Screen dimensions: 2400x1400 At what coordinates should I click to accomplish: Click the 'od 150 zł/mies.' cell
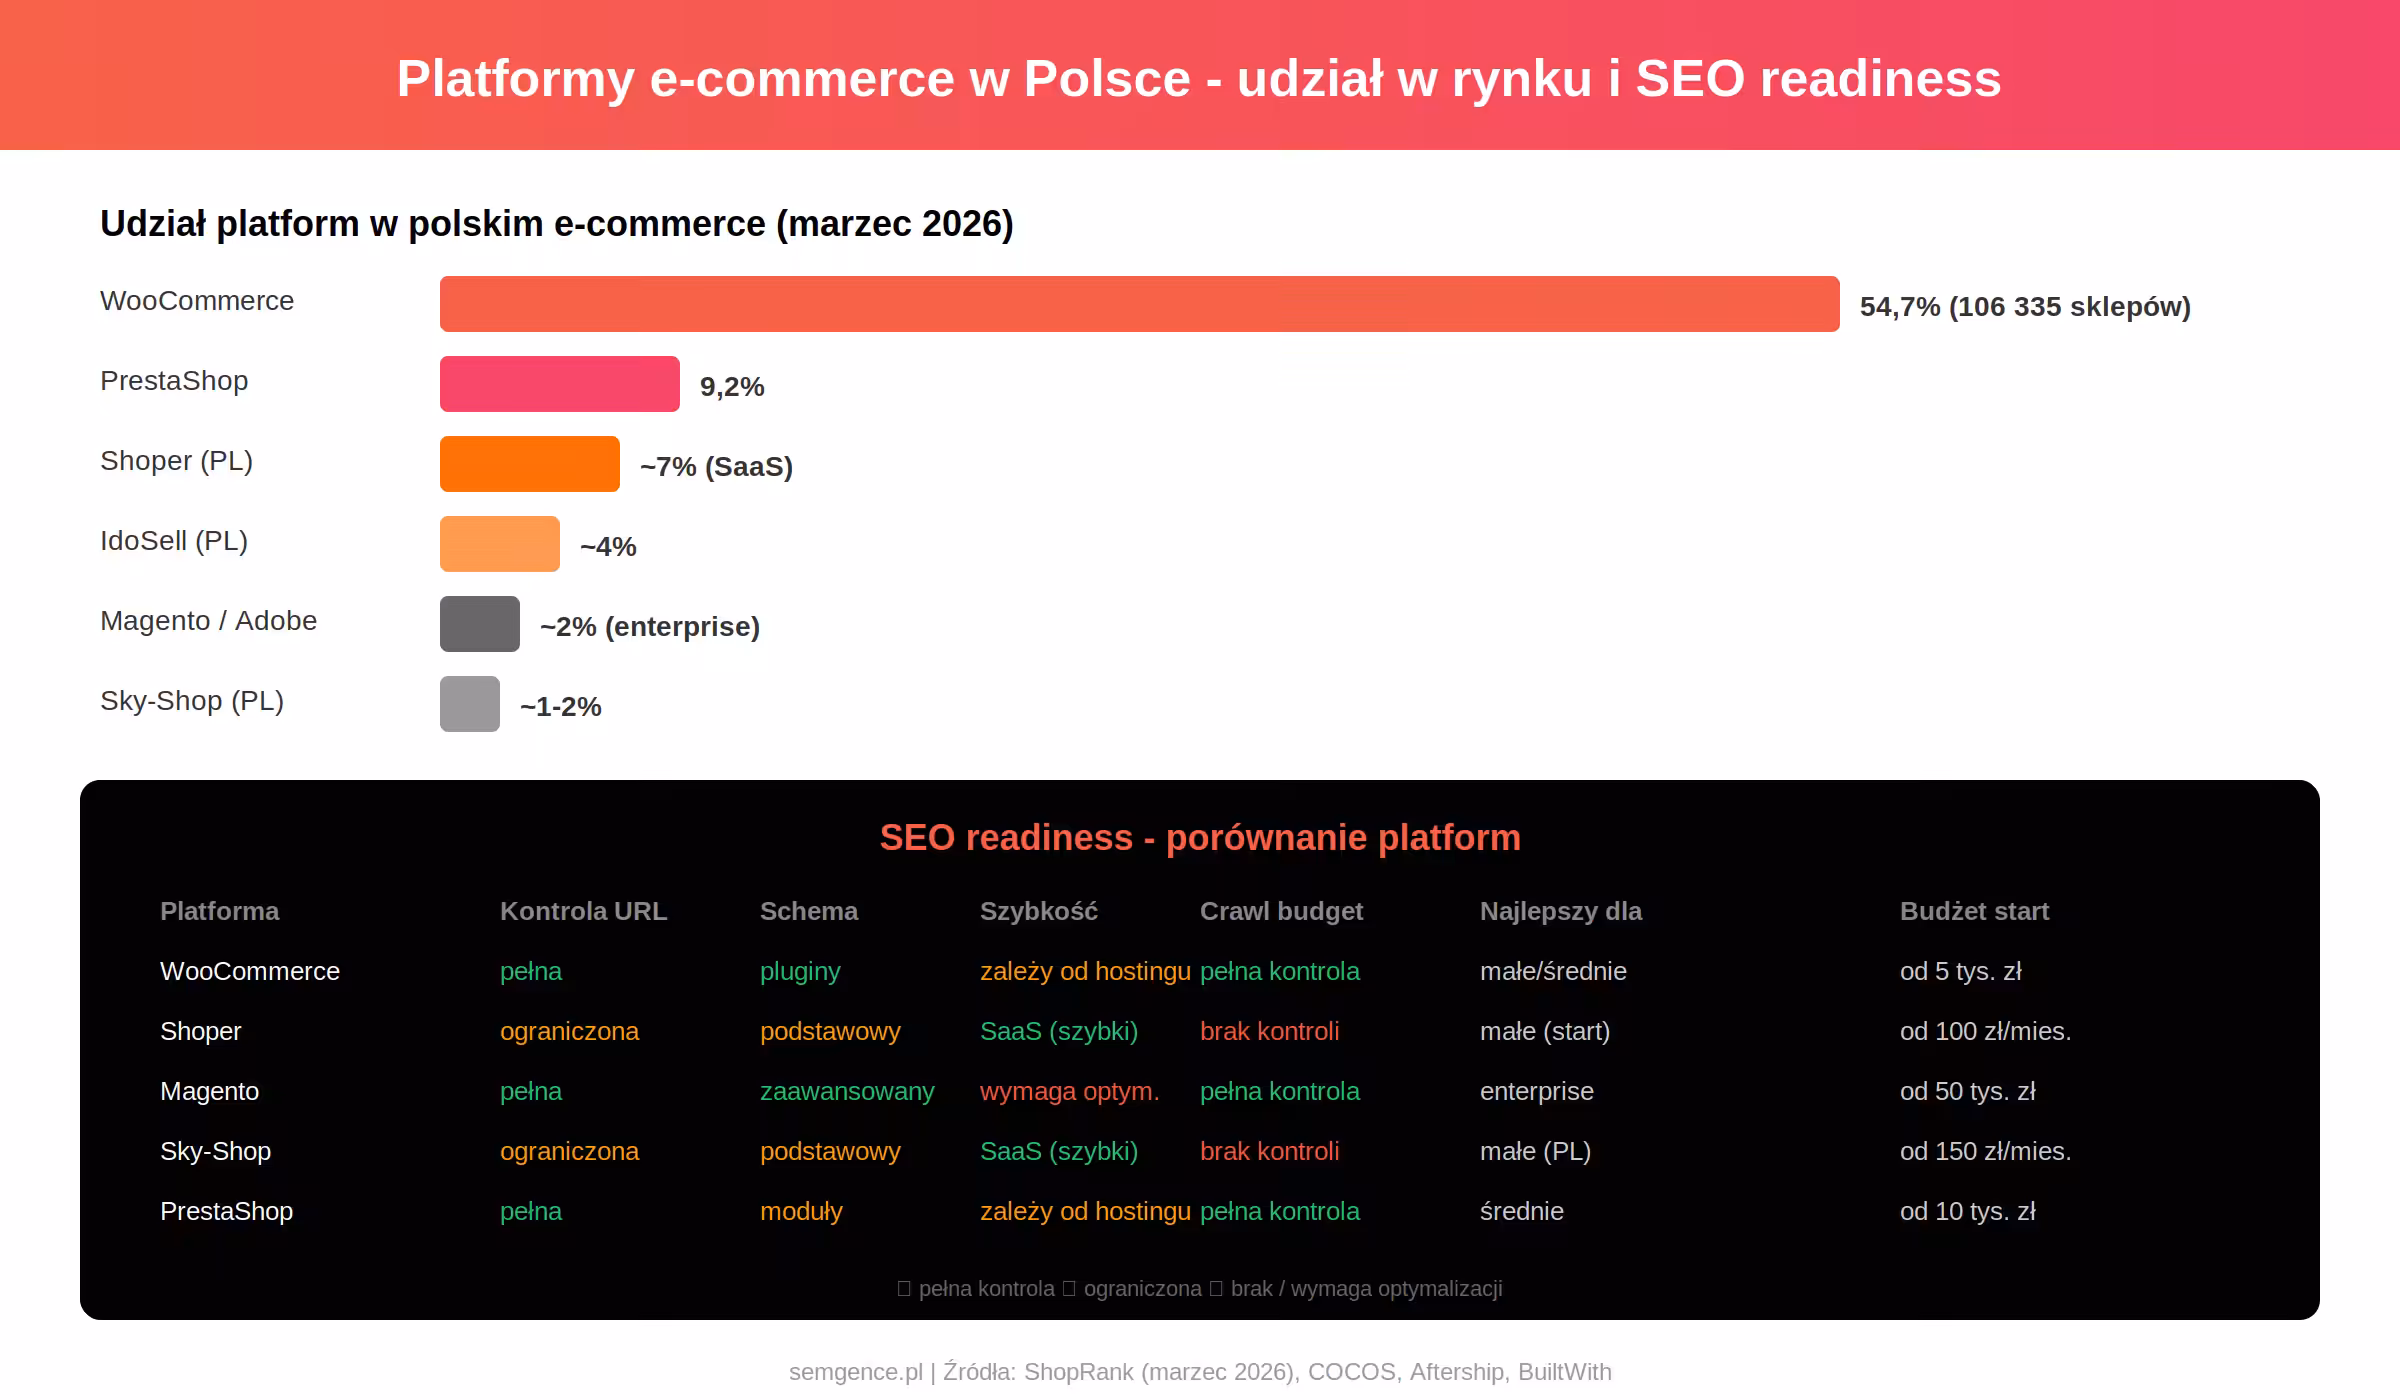coord(1985,1151)
